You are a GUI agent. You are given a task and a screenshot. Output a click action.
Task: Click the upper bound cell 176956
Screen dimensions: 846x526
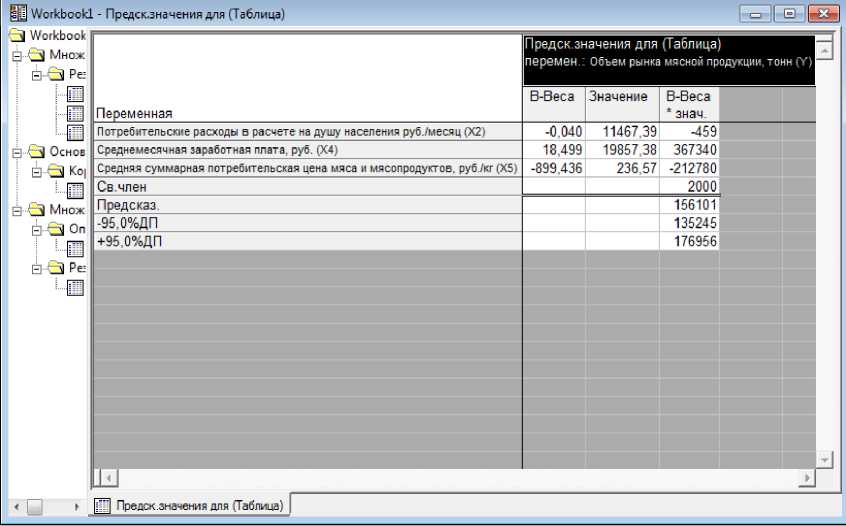click(x=689, y=242)
